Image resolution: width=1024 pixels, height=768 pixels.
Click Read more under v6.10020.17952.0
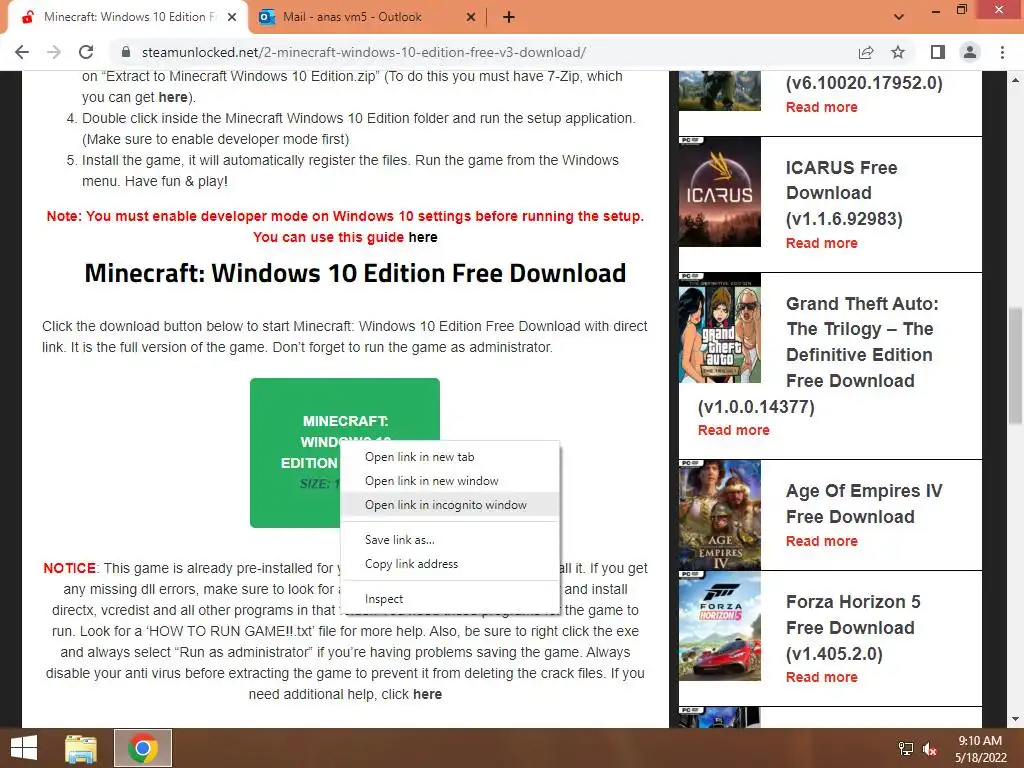(822, 107)
